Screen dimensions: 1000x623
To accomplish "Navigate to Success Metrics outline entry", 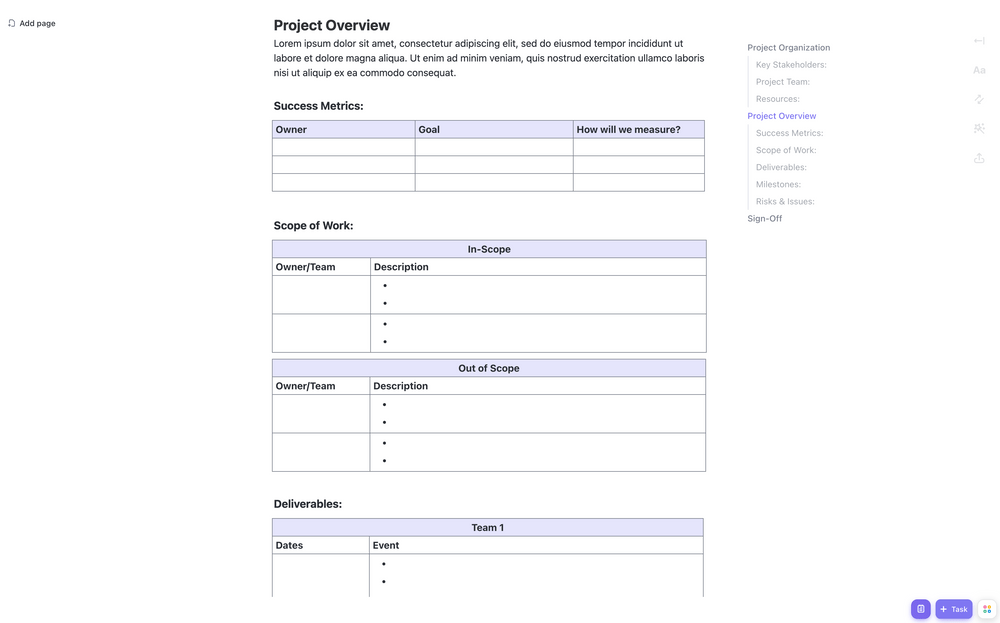I will 789,133.
